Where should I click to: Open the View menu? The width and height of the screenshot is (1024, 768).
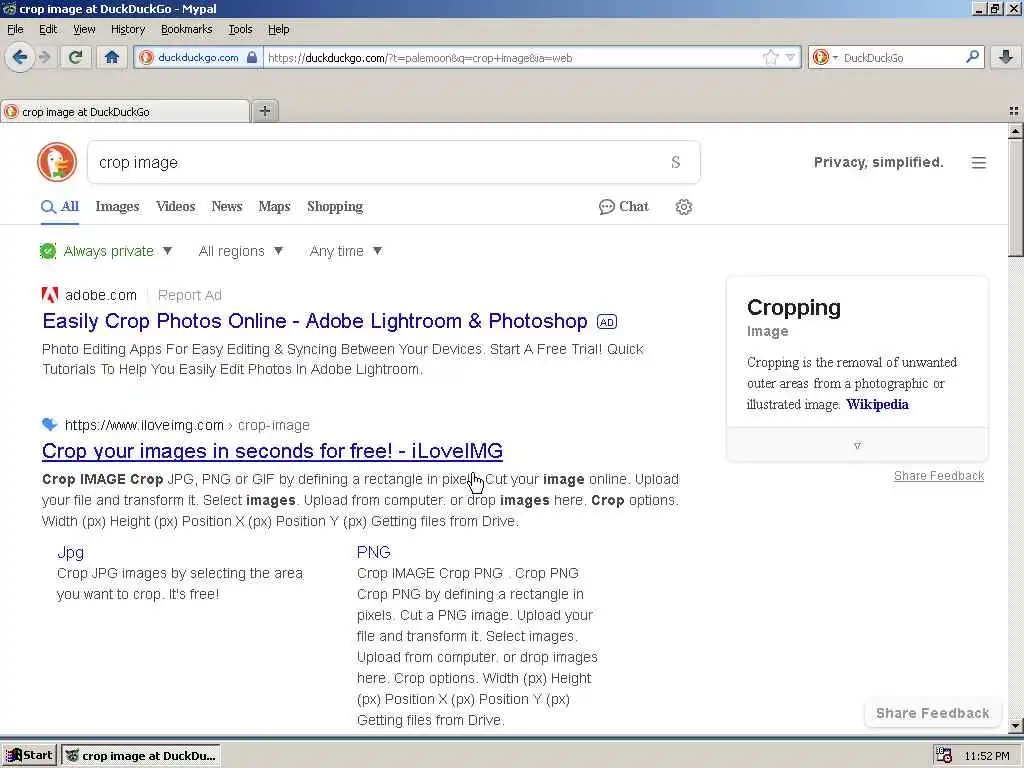(x=84, y=29)
